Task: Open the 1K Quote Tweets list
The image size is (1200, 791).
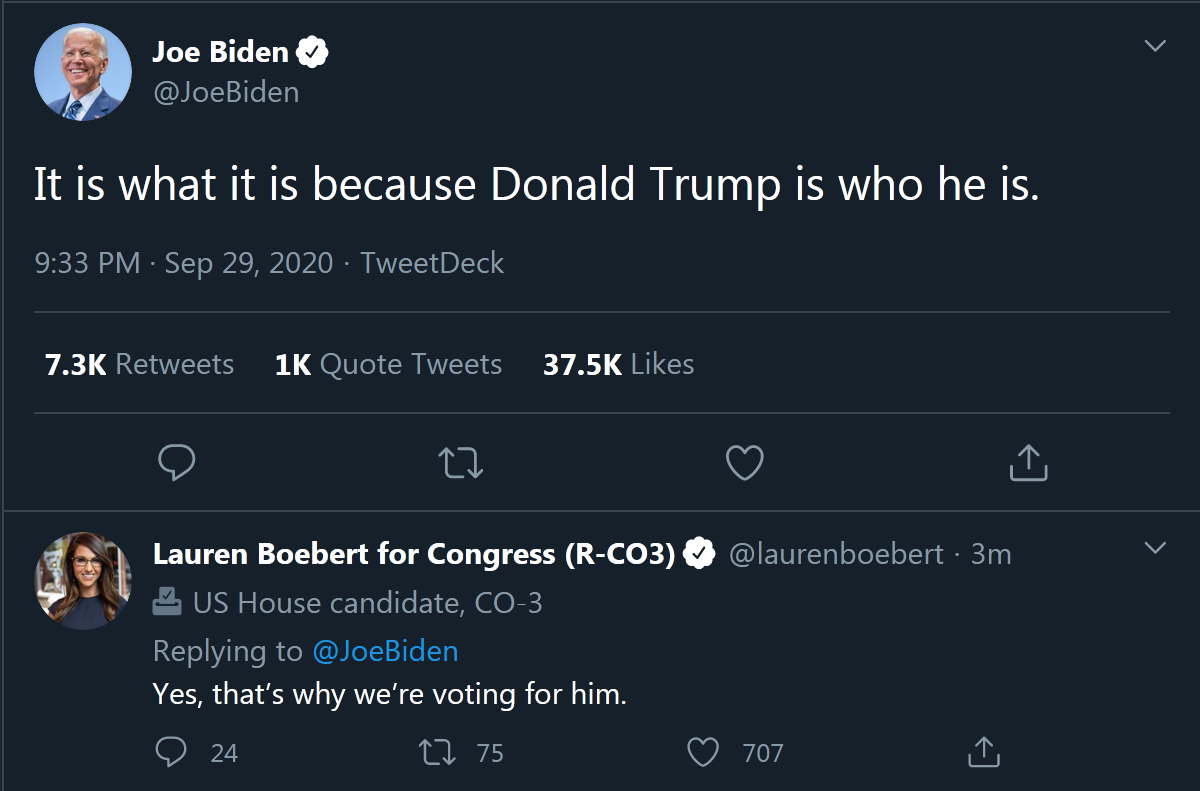Action: pos(388,364)
